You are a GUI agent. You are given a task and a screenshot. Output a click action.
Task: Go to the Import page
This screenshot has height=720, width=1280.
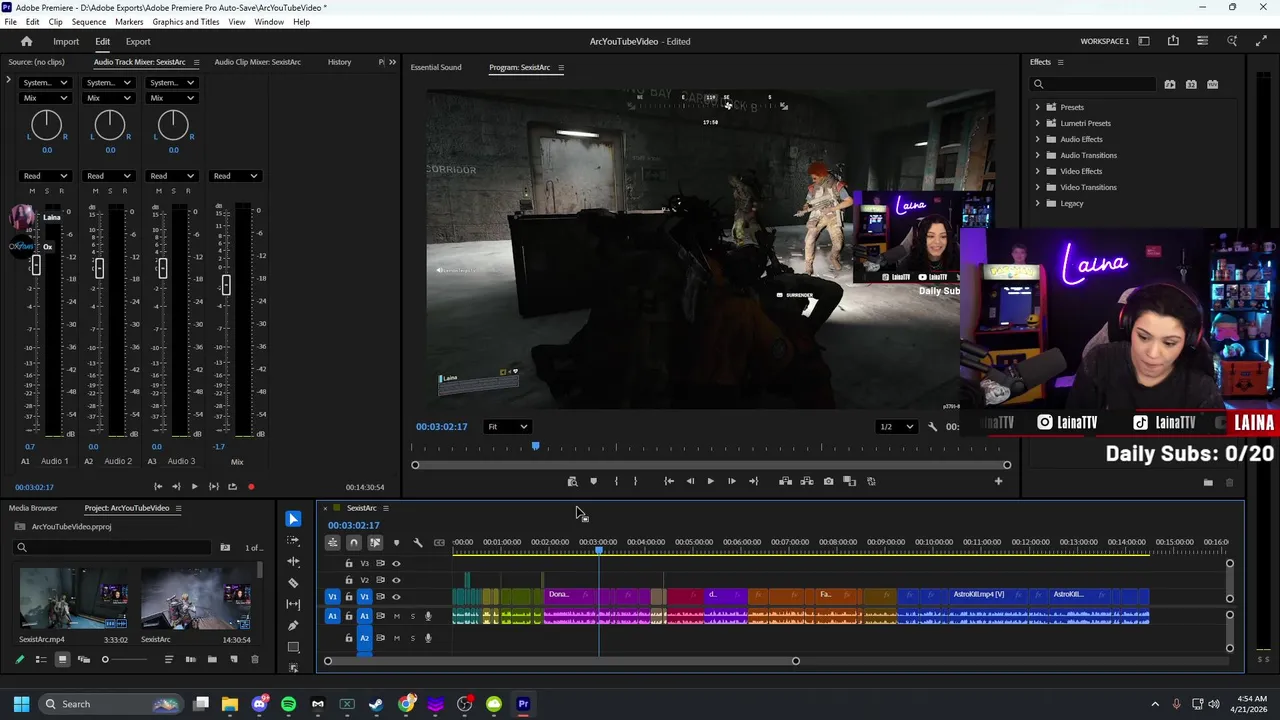click(66, 41)
